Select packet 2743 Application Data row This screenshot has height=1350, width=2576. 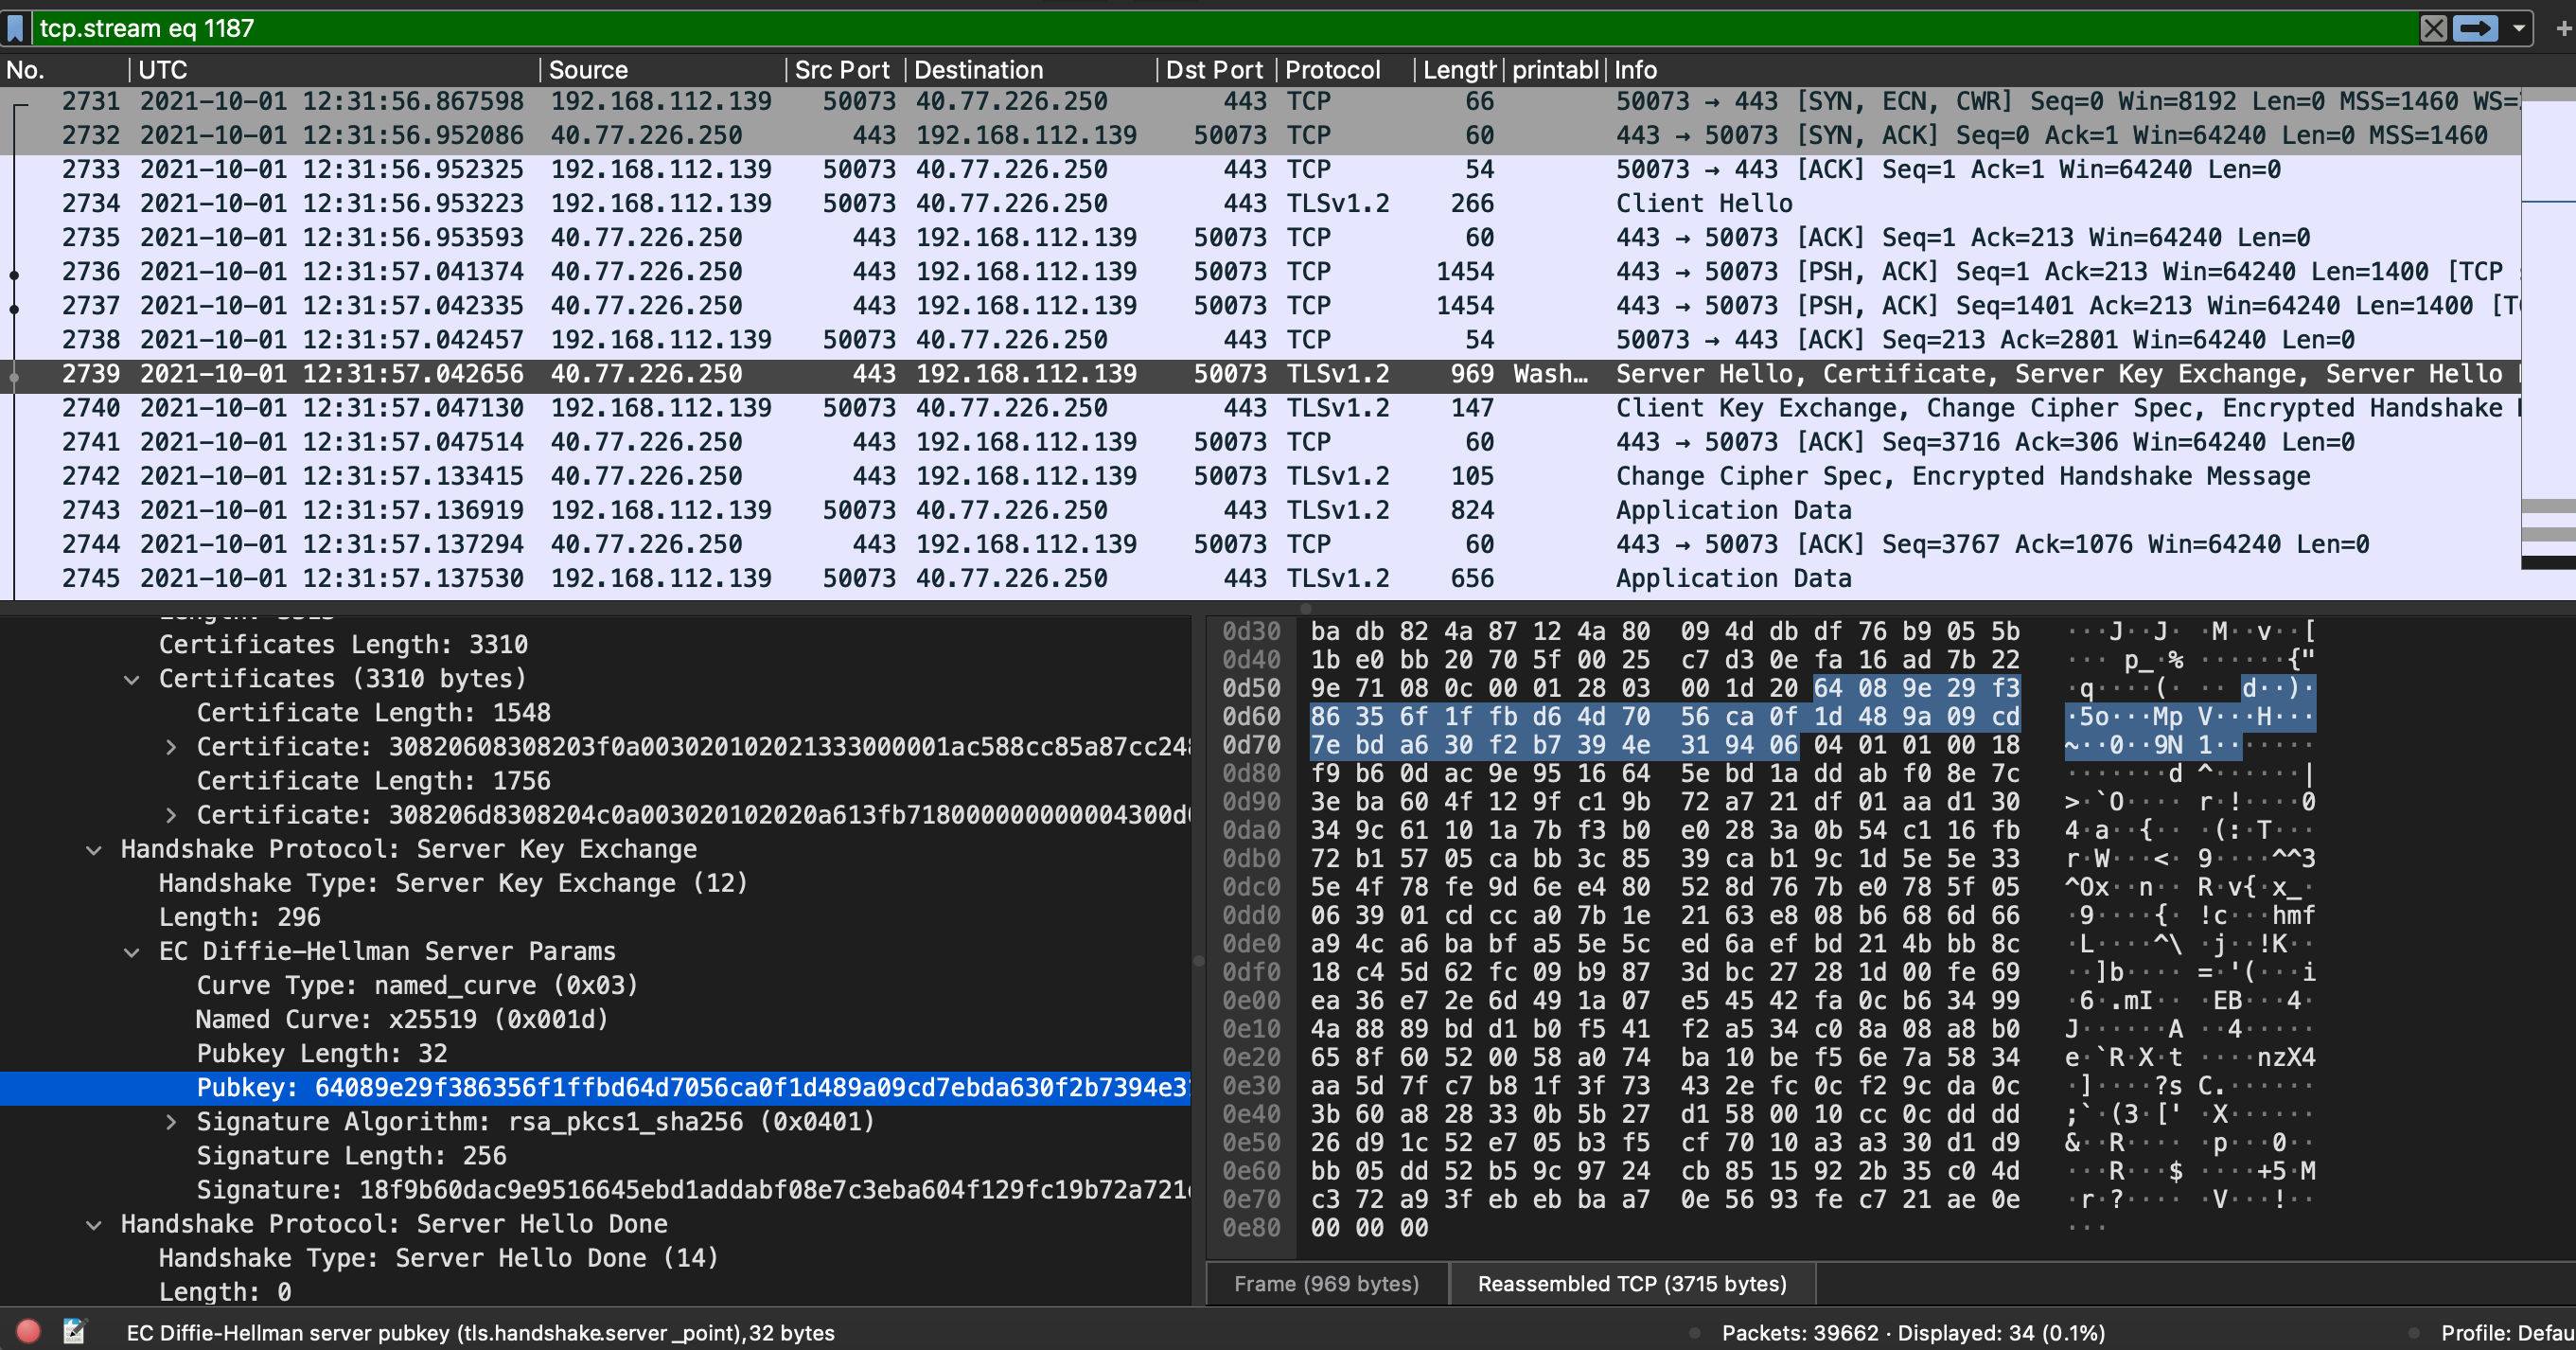(1260, 510)
